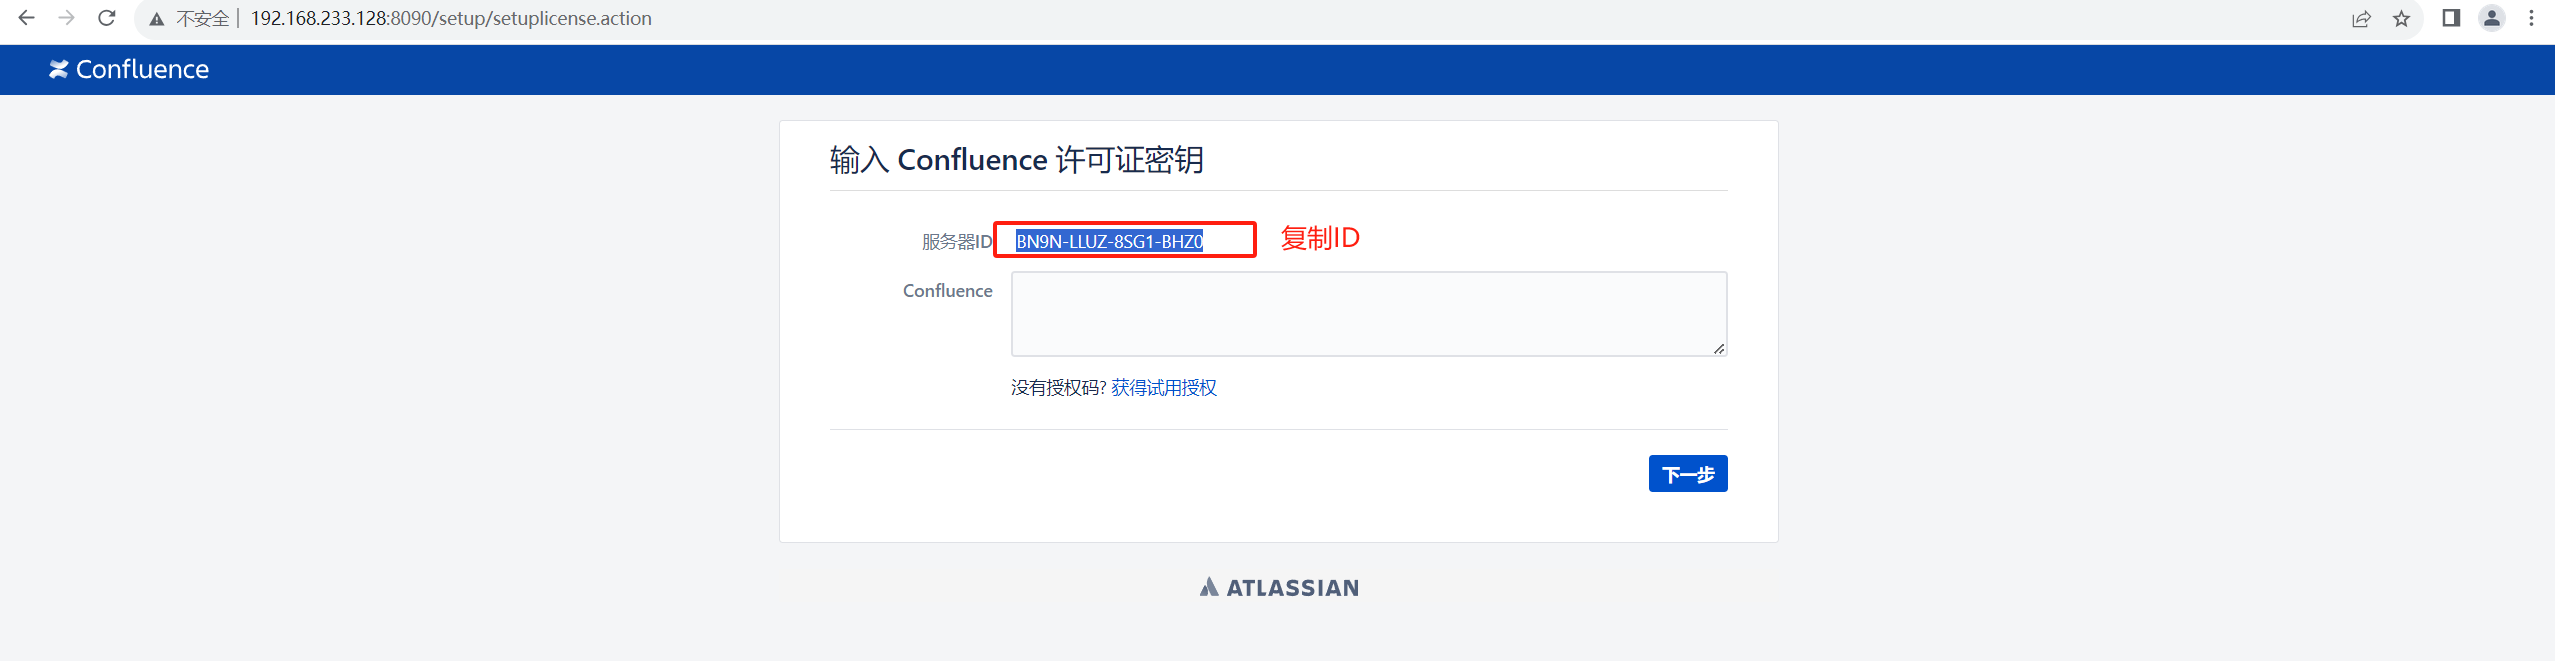Click the highlighted server ID BN9N-LLUZ-8SG1-BHZ0

point(1109,241)
